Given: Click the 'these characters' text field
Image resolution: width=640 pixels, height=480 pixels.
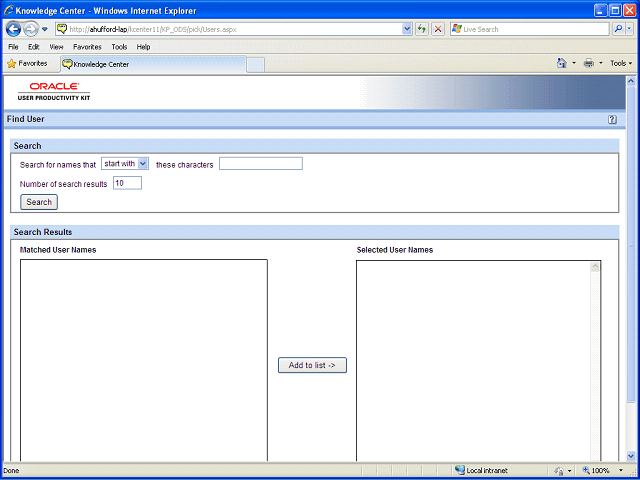Looking at the screenshot, I should [261, 164].
